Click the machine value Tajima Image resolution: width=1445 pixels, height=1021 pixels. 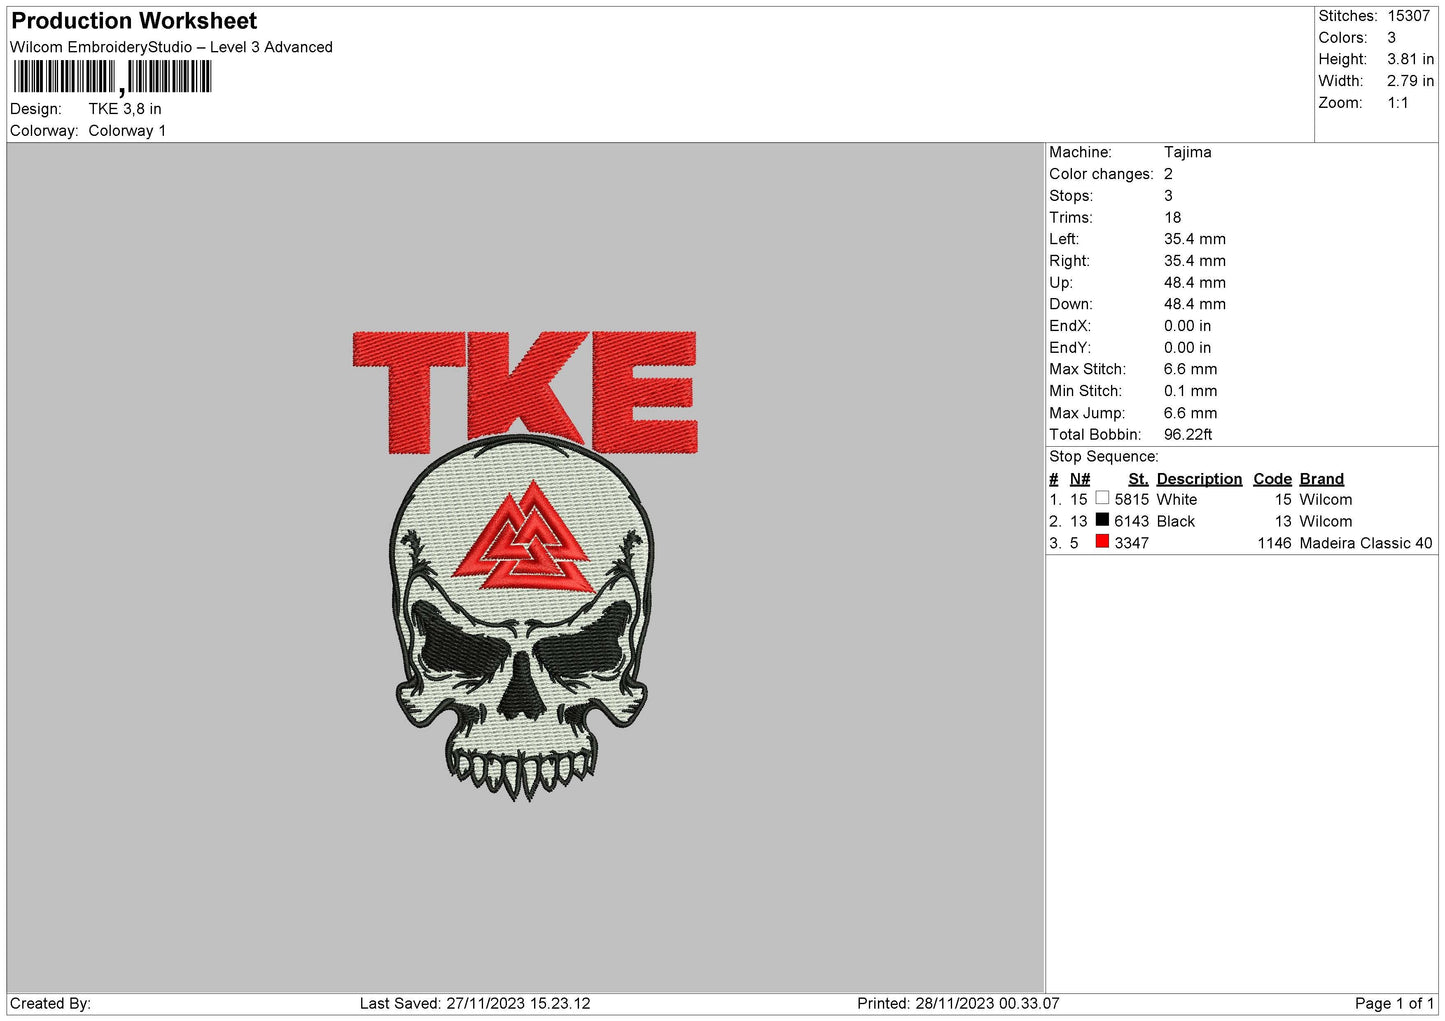[x=1187, y=152]
